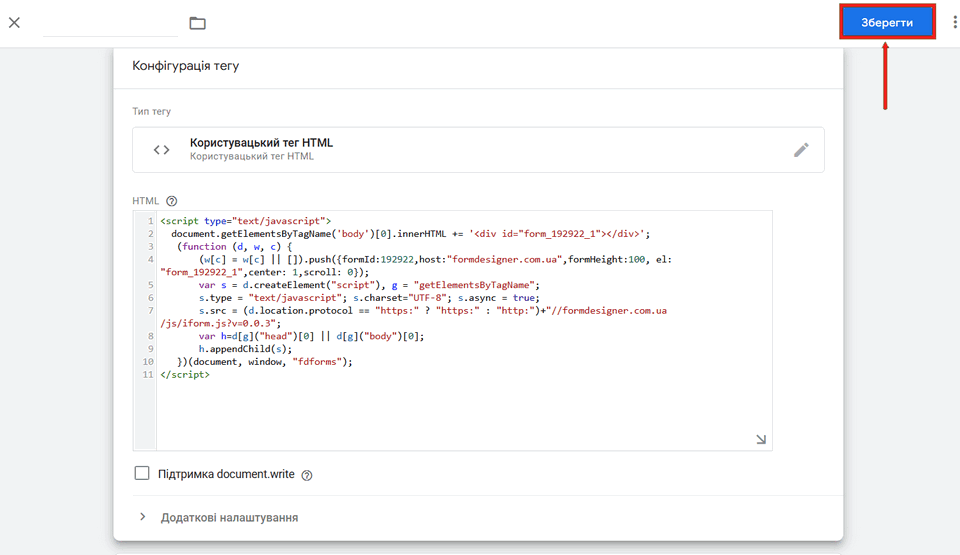Close the tag editor with the X icon

(x=14, y=22)
